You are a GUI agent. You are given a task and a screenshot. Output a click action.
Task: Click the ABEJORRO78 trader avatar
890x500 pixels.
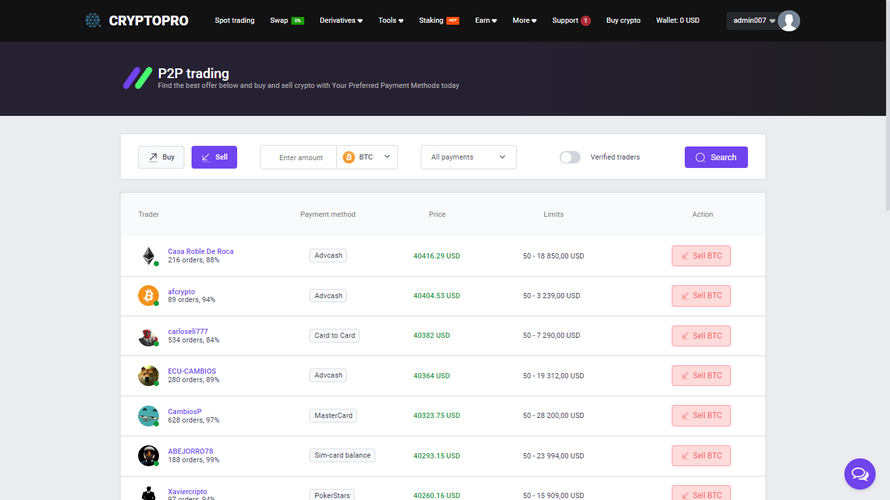(148, 456)
